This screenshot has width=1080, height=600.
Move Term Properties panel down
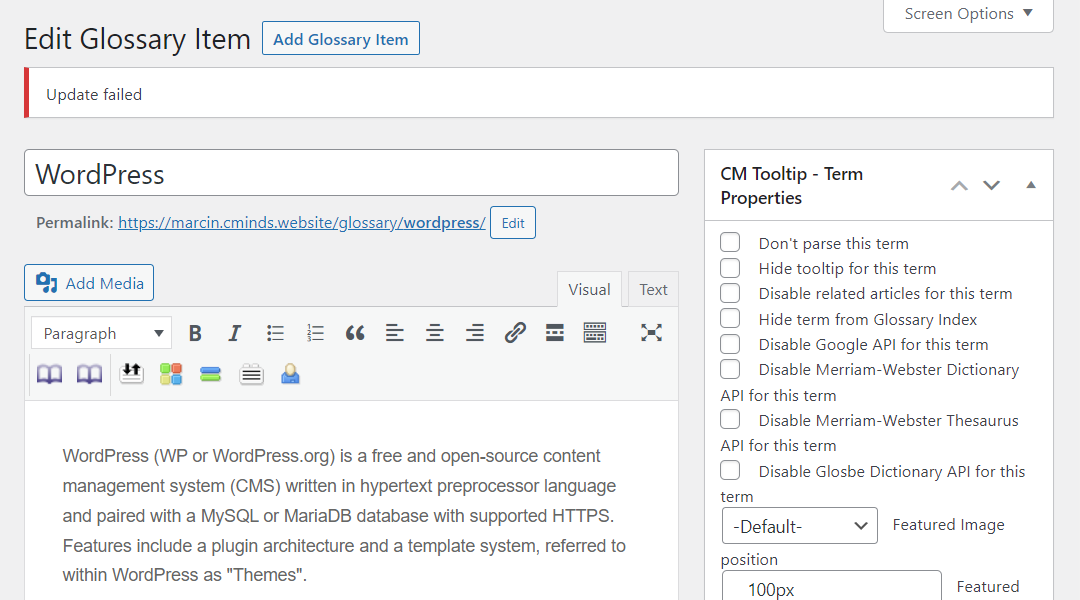[x=991, y=185]
